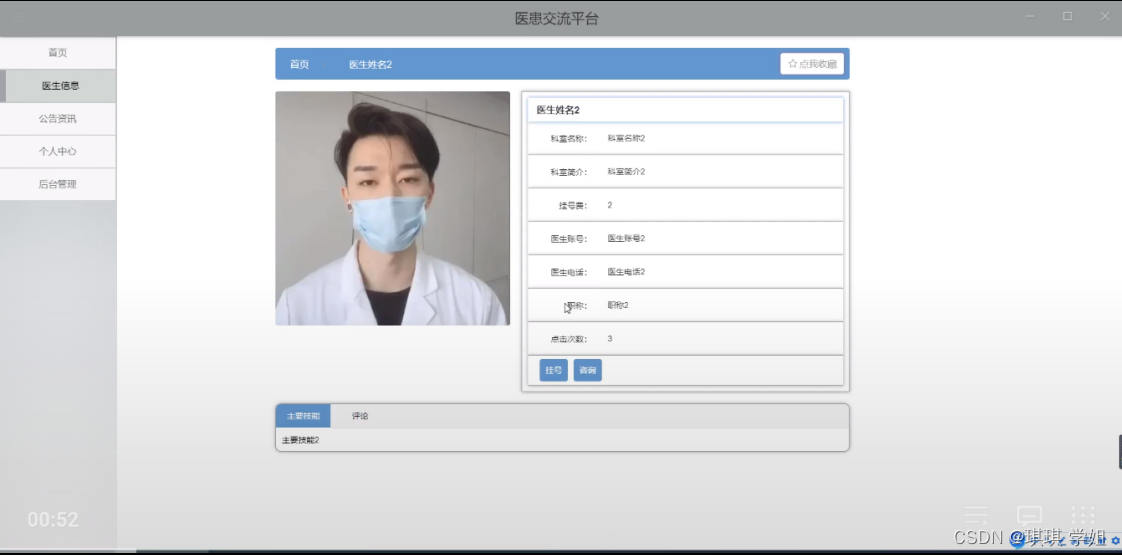
Task: Open 公告资讯 in the sidebar
Action: (x=58, y=119)
